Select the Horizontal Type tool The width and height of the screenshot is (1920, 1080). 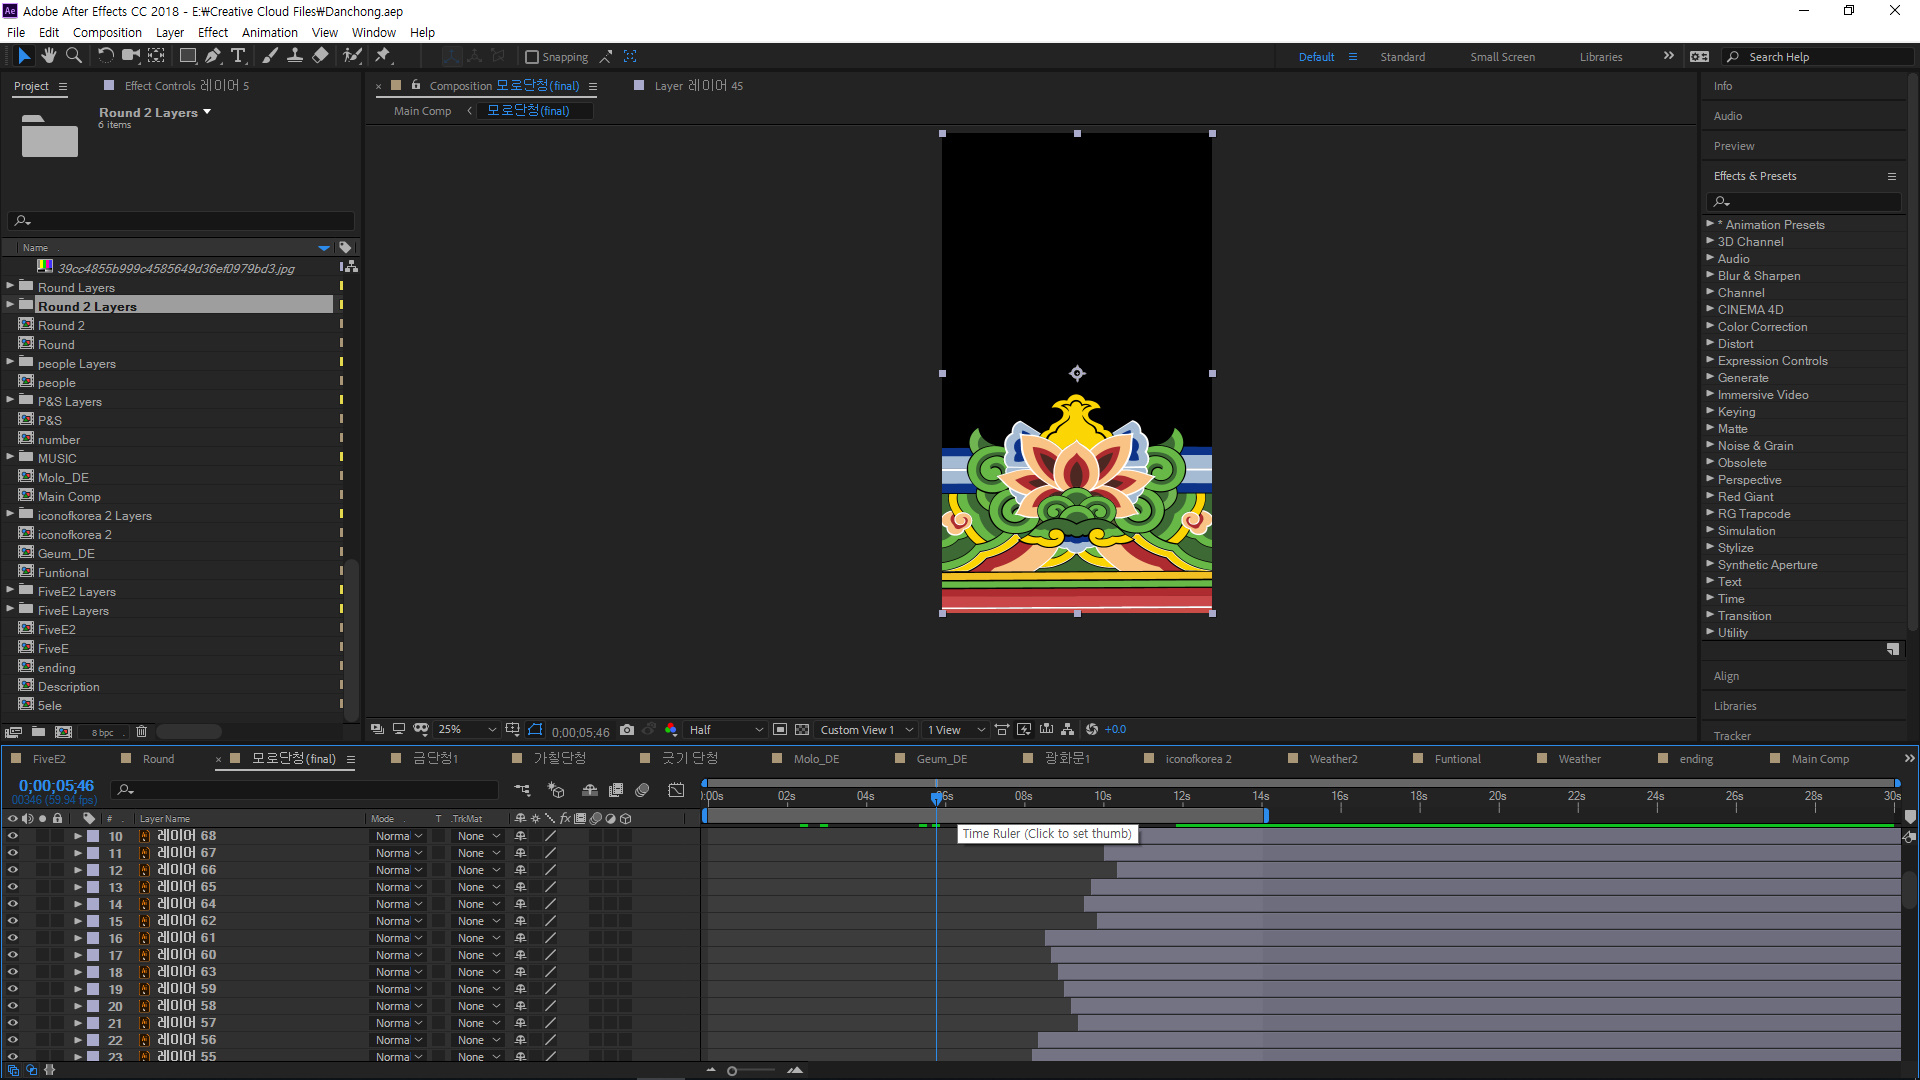(238, 56)
